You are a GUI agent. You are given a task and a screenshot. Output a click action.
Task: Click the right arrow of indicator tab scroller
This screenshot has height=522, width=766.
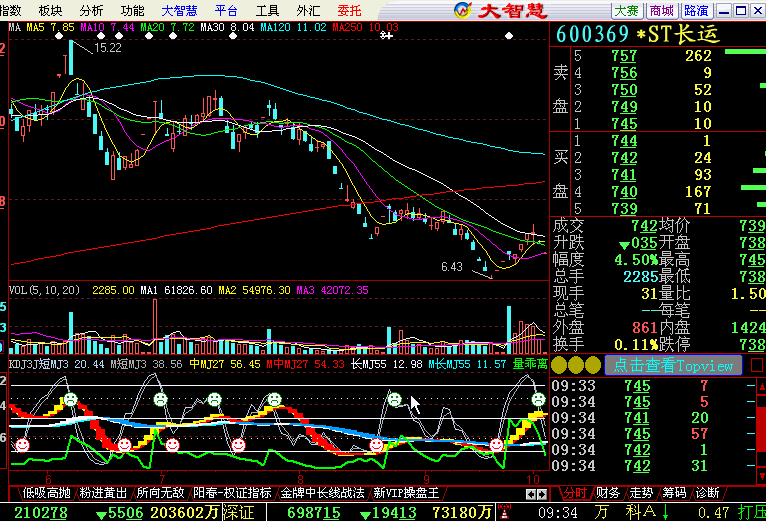click(542, 494)
